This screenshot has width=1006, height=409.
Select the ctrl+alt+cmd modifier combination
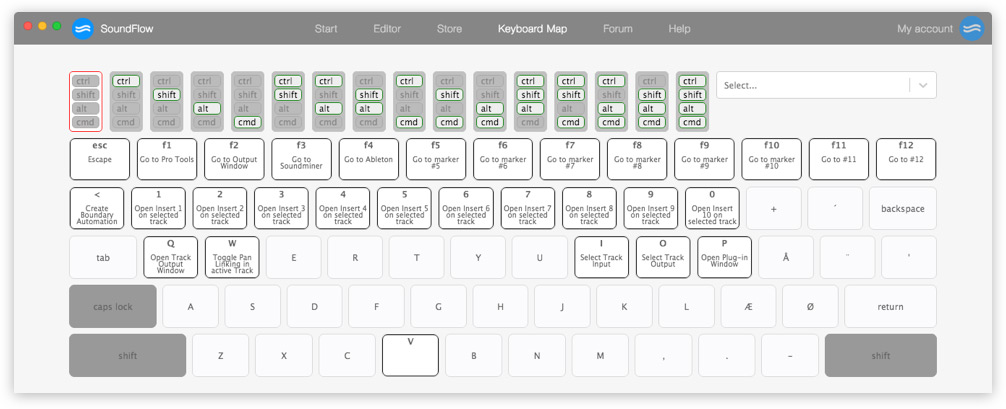pyautogui.click(x=611, y=101)
